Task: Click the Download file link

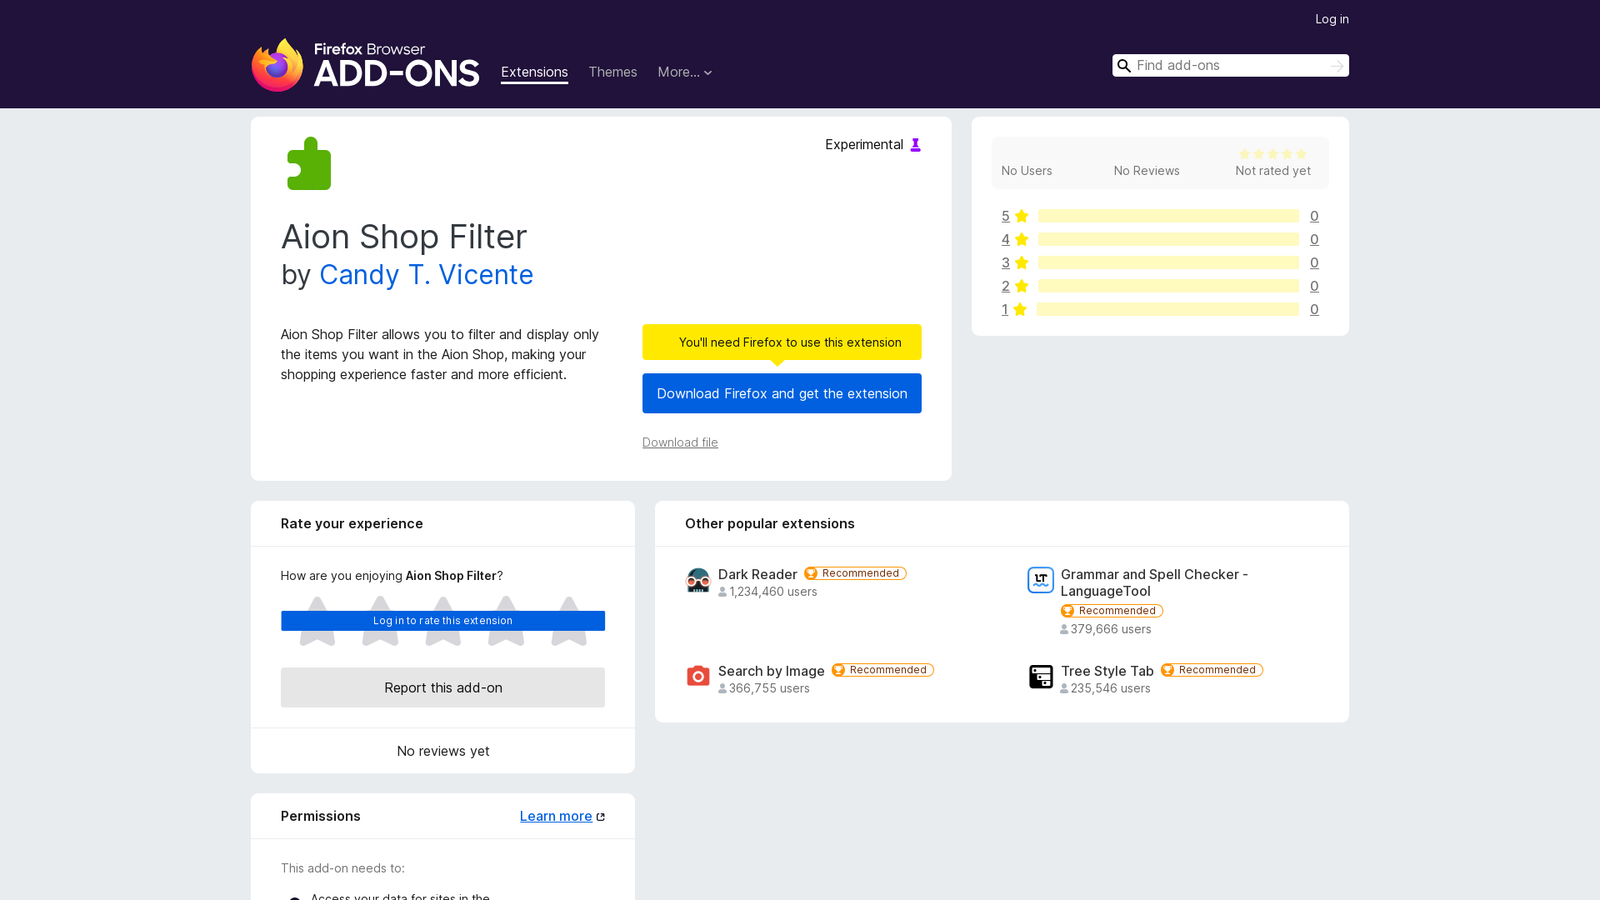Action: click(680, 442)
